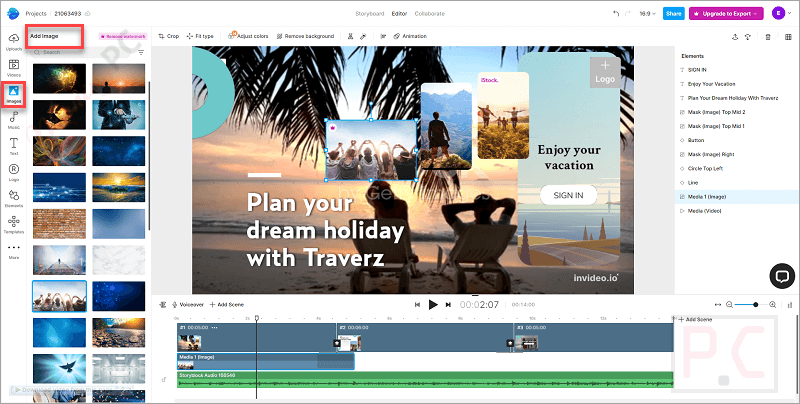The width and height of the screenshot is (800, 404).
Task: Select the Images sidebar icon
Action: tap(14, 94)
